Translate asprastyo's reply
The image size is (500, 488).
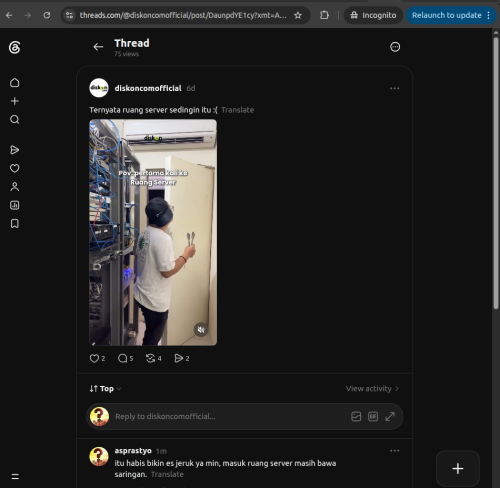(x=167, y=474)
